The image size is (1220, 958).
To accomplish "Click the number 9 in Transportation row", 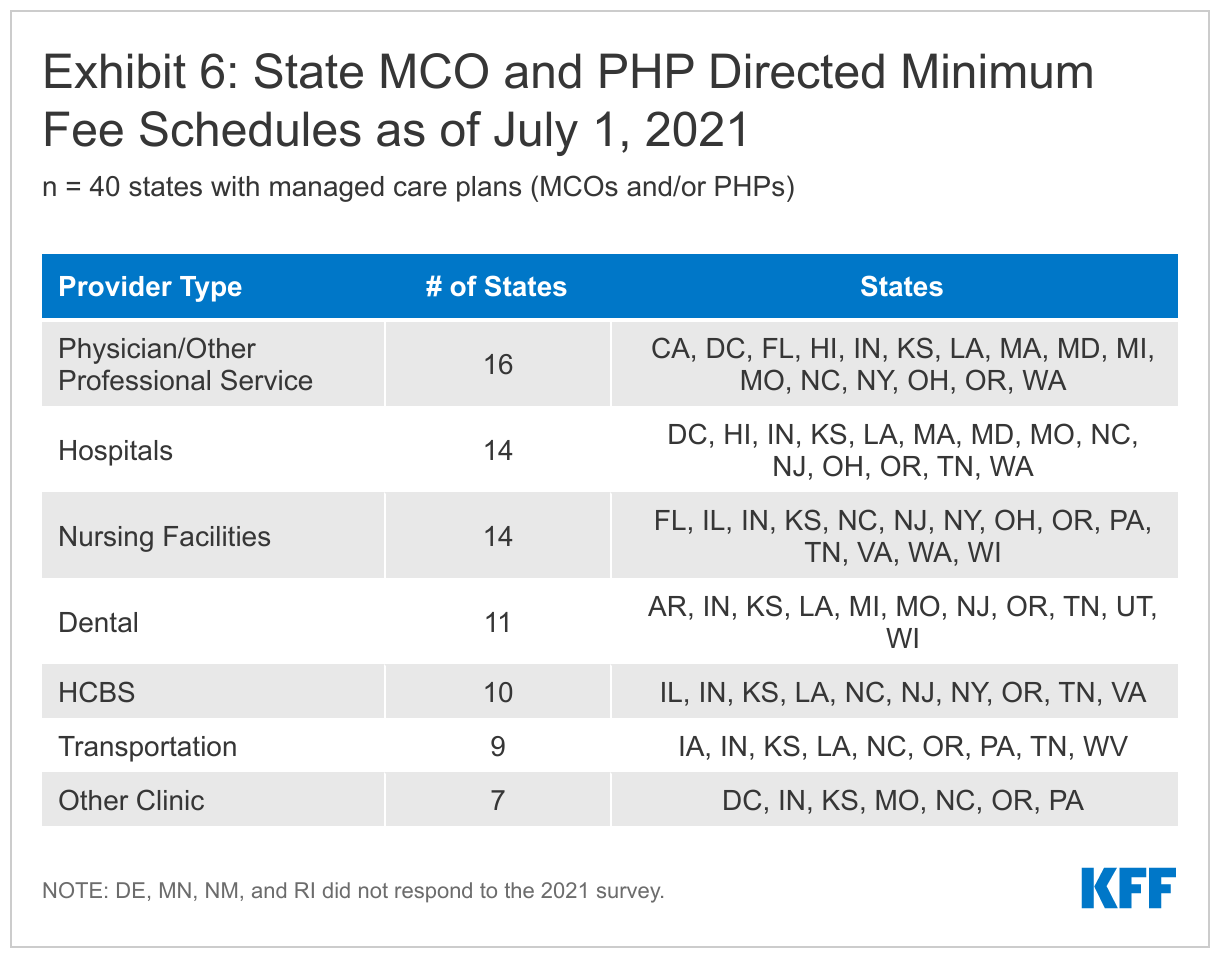I will tap(497, 746).
